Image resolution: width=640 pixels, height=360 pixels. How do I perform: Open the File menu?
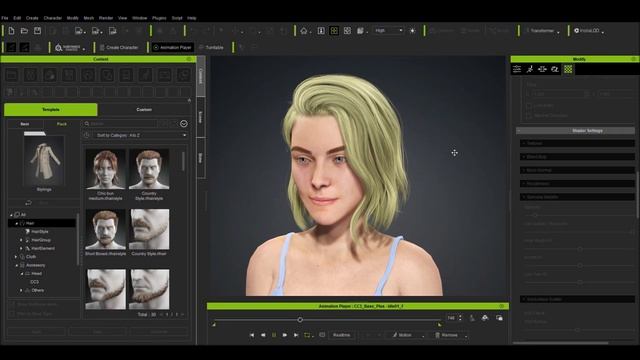pos(5,18)
